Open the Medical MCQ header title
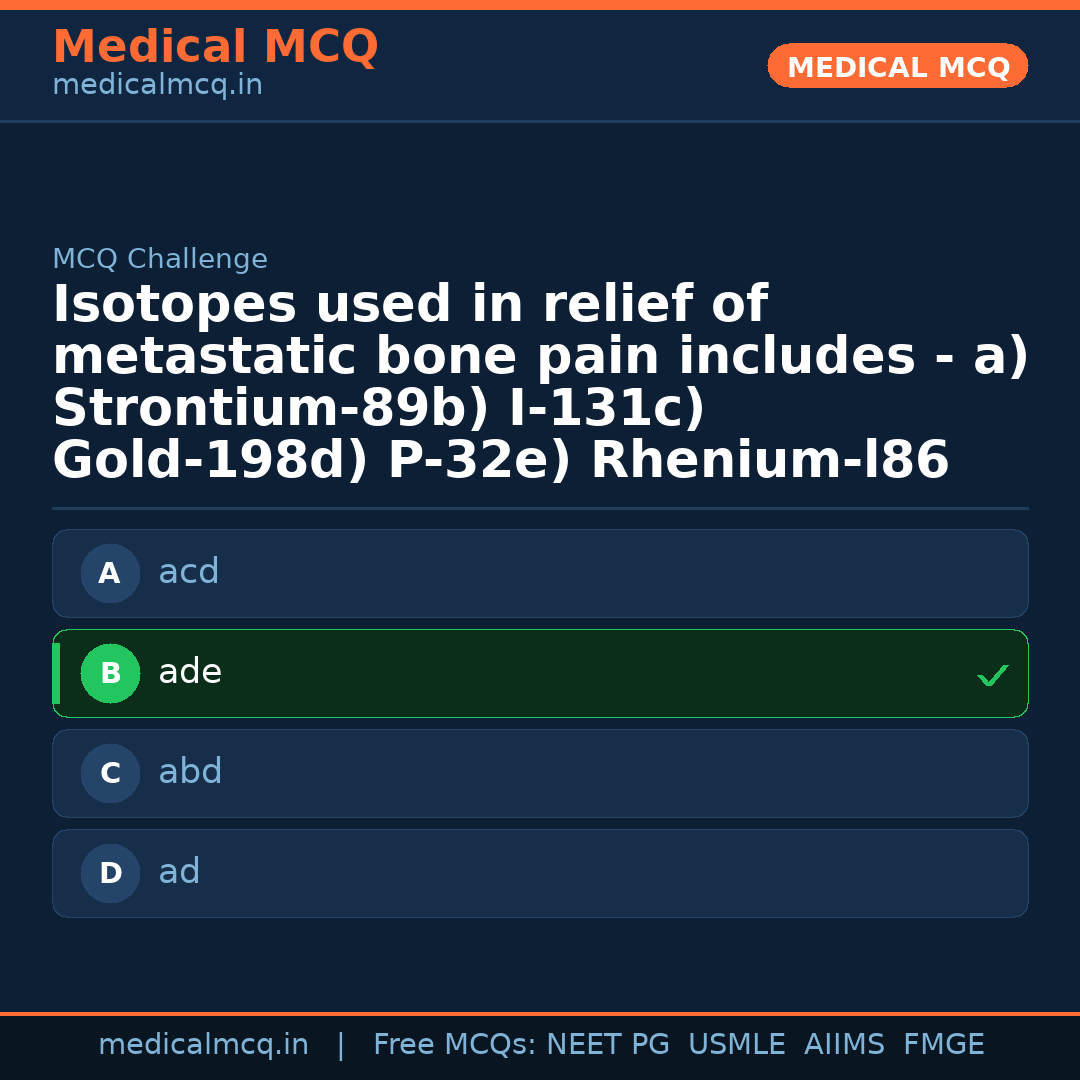The width and height of the screenshot is (1080, 1080). 215,47
